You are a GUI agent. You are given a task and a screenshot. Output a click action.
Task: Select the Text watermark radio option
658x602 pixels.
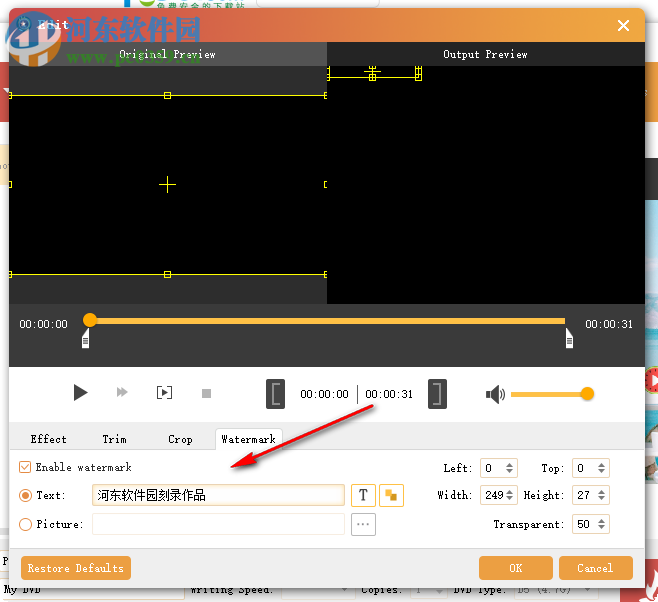tap(25, 495)
